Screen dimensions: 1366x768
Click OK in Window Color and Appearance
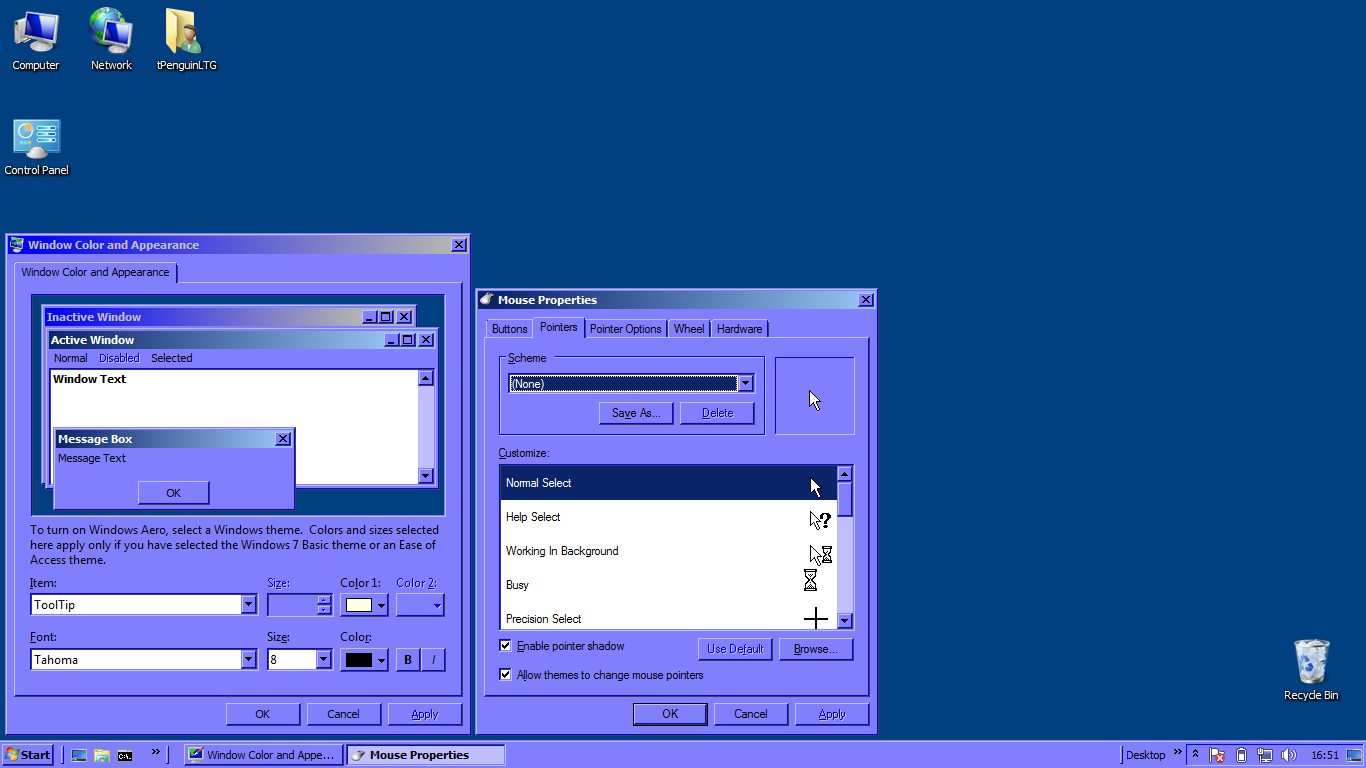click(263, 714)
